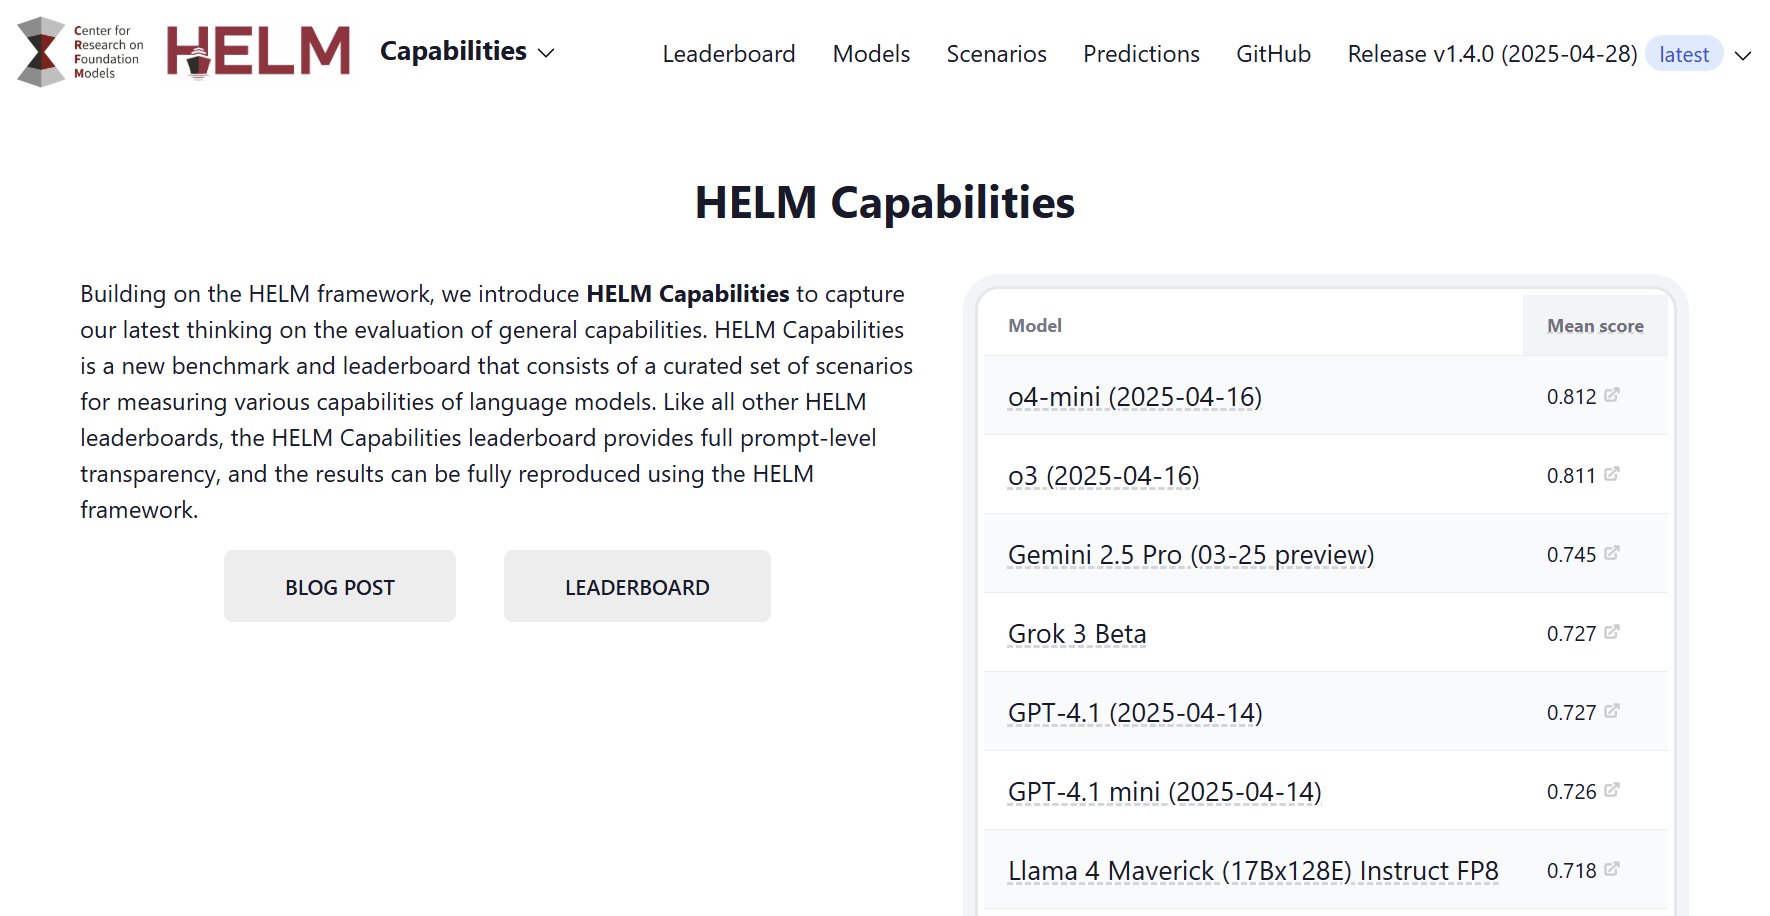Open Gemini 2.5 Pro (03-25 preview) link
The width and height of the screenshot is (1770, 916).
click(1191, 555)
